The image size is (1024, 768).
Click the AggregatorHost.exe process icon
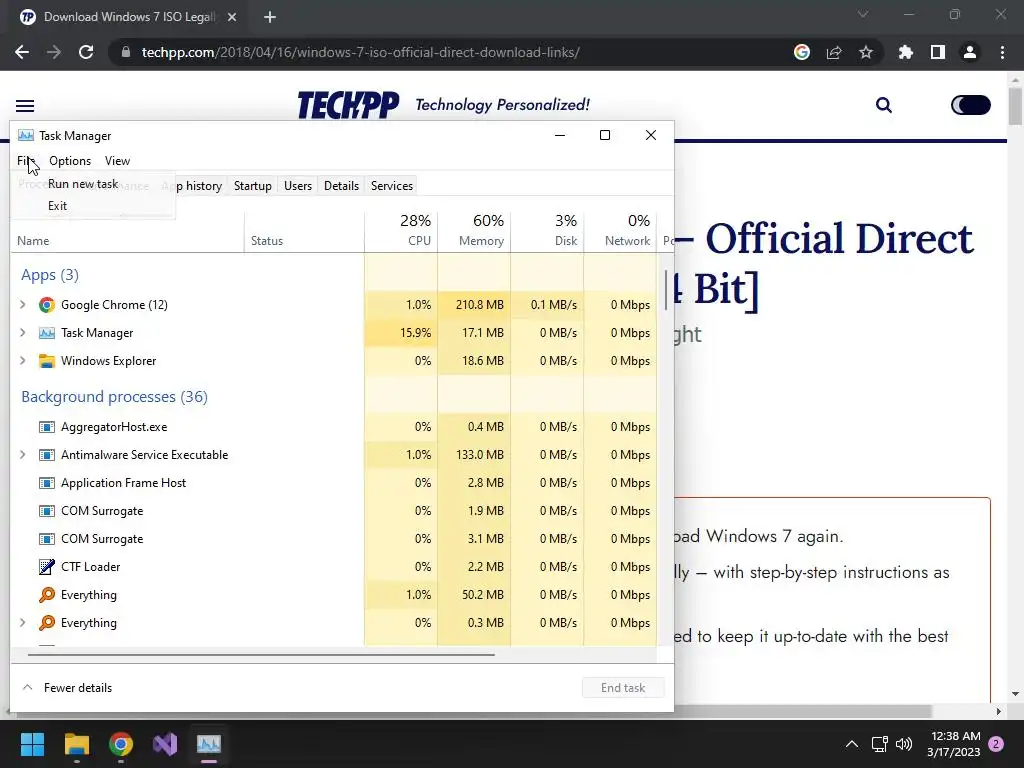click(46, 427)
